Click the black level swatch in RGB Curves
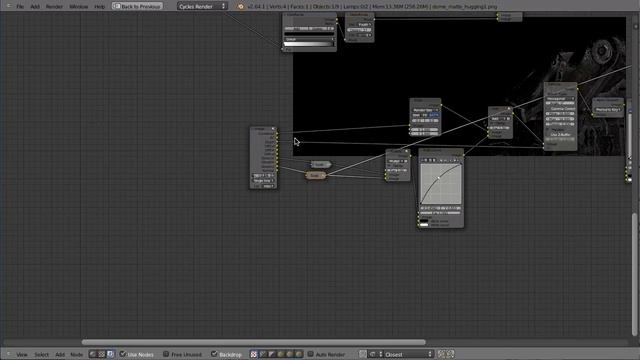This screenshot has width=640, height=360. (x=424, y=221)
